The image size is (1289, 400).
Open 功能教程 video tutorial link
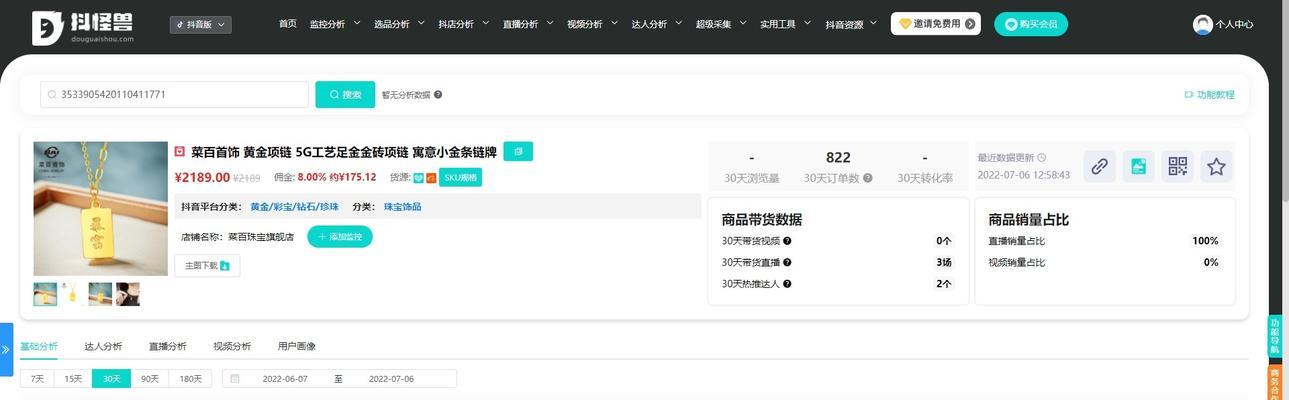pyautogui.click(x=1209, y=95)
